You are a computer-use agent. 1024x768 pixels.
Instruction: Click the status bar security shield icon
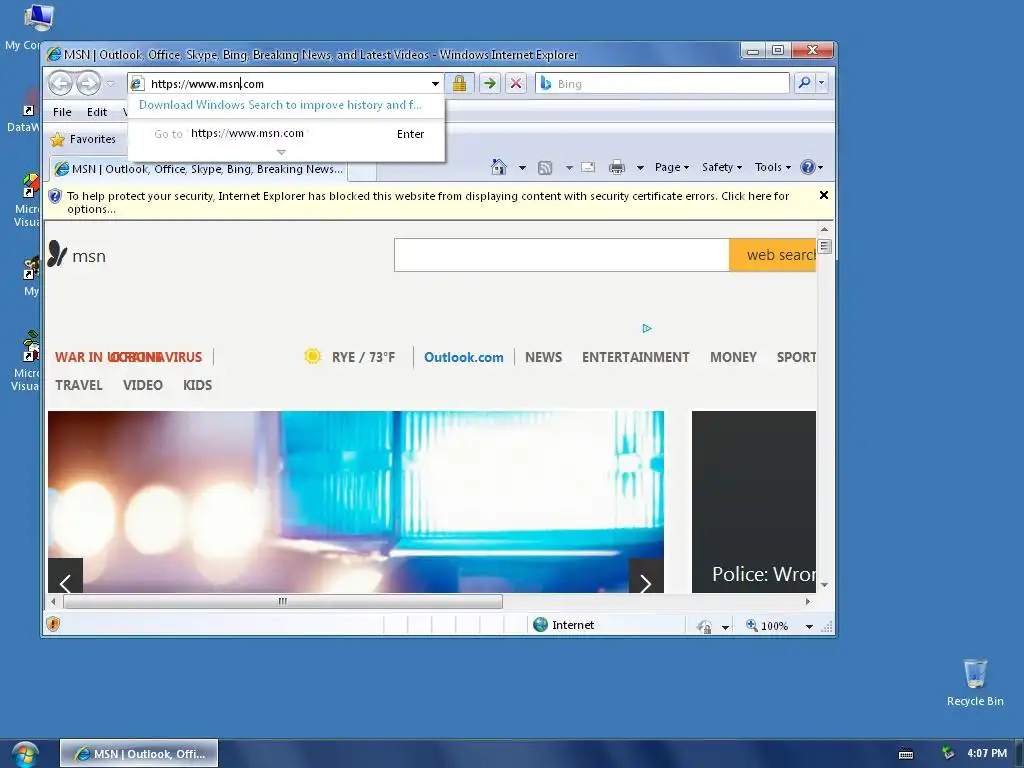click(x=53, y=624)
